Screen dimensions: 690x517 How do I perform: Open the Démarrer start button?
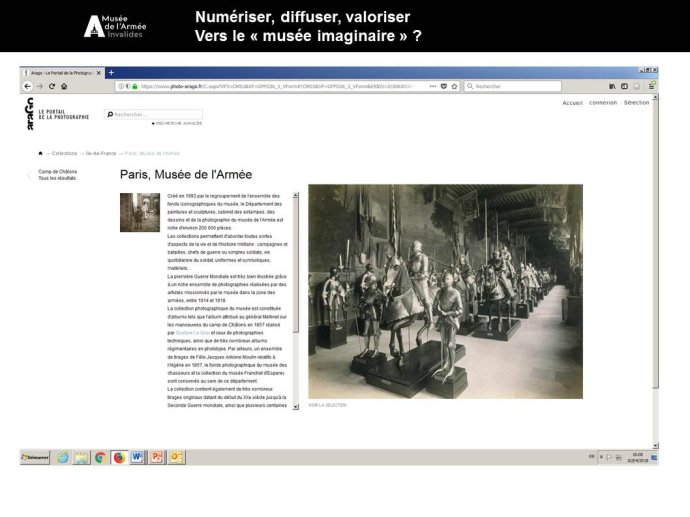tap(35, 457)
